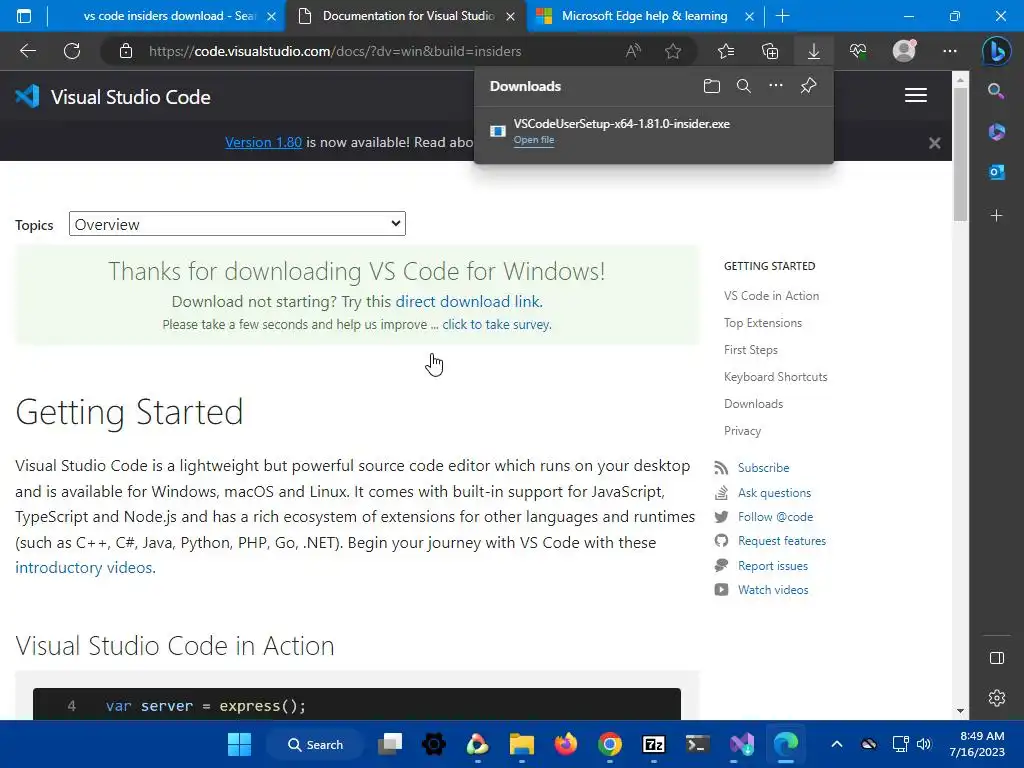Viewport: 1024px width, 768px height.
Task: Open Read aloud in address bar
Action: click(633, 51)
